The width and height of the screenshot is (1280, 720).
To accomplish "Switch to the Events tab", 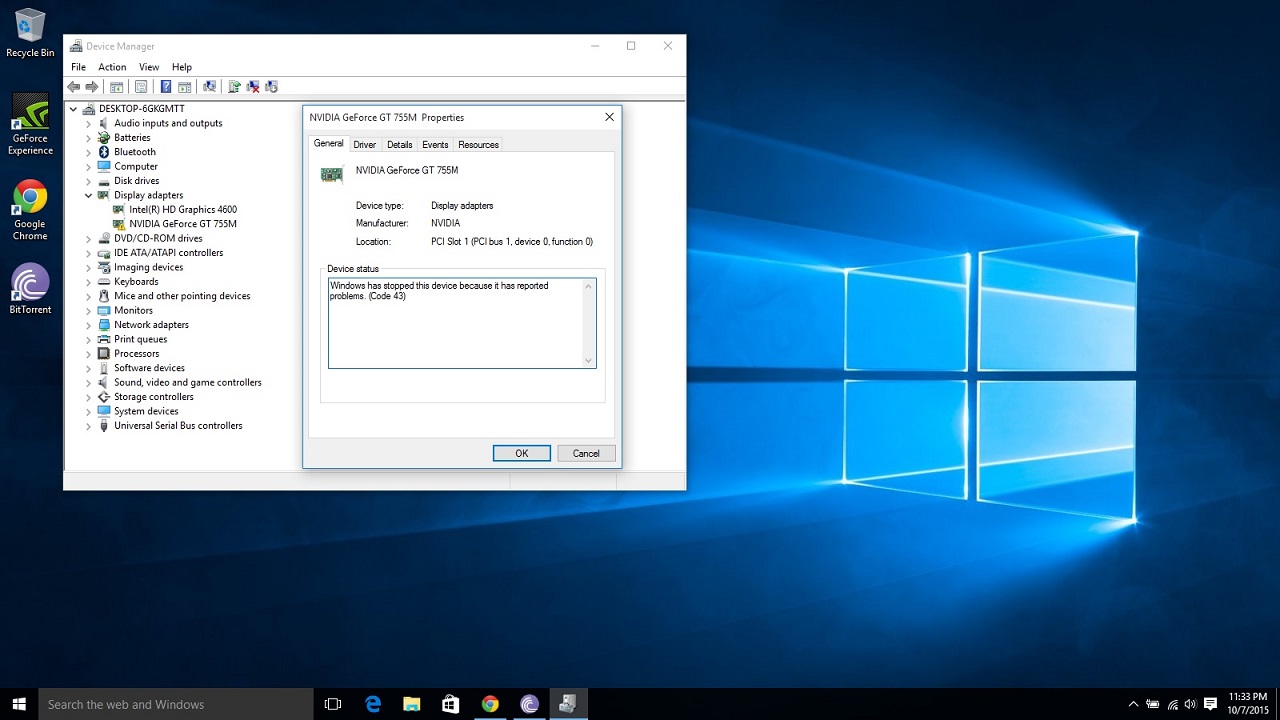I will 435,145.
